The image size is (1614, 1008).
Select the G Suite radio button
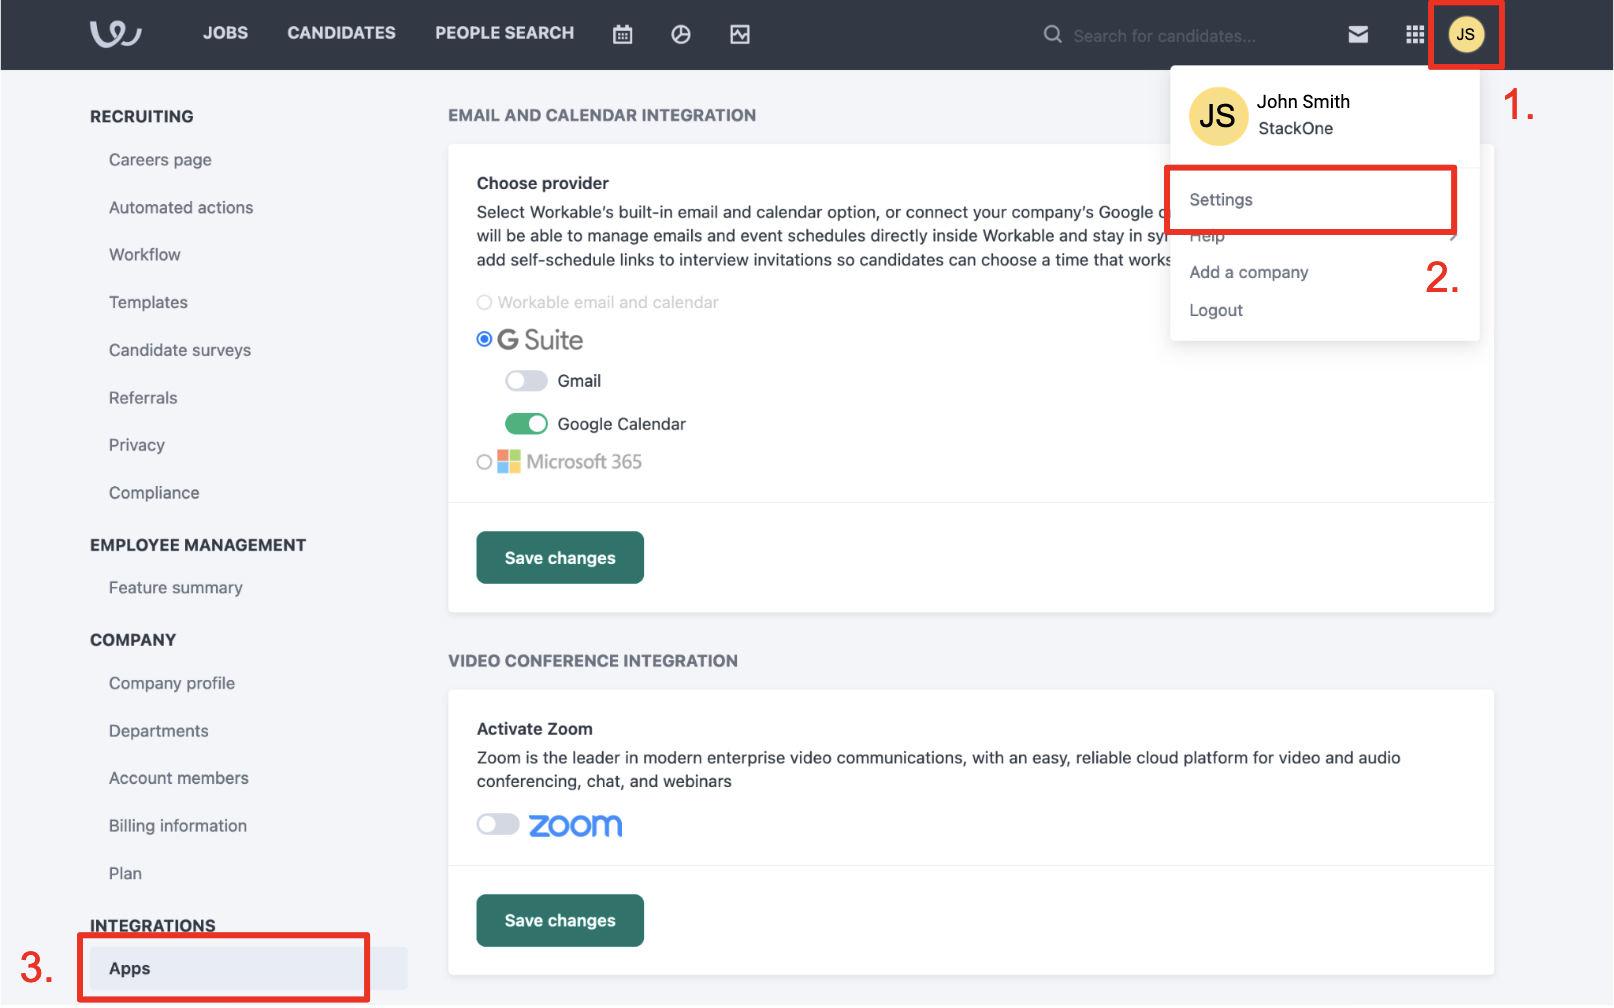(x=484, y=340)
